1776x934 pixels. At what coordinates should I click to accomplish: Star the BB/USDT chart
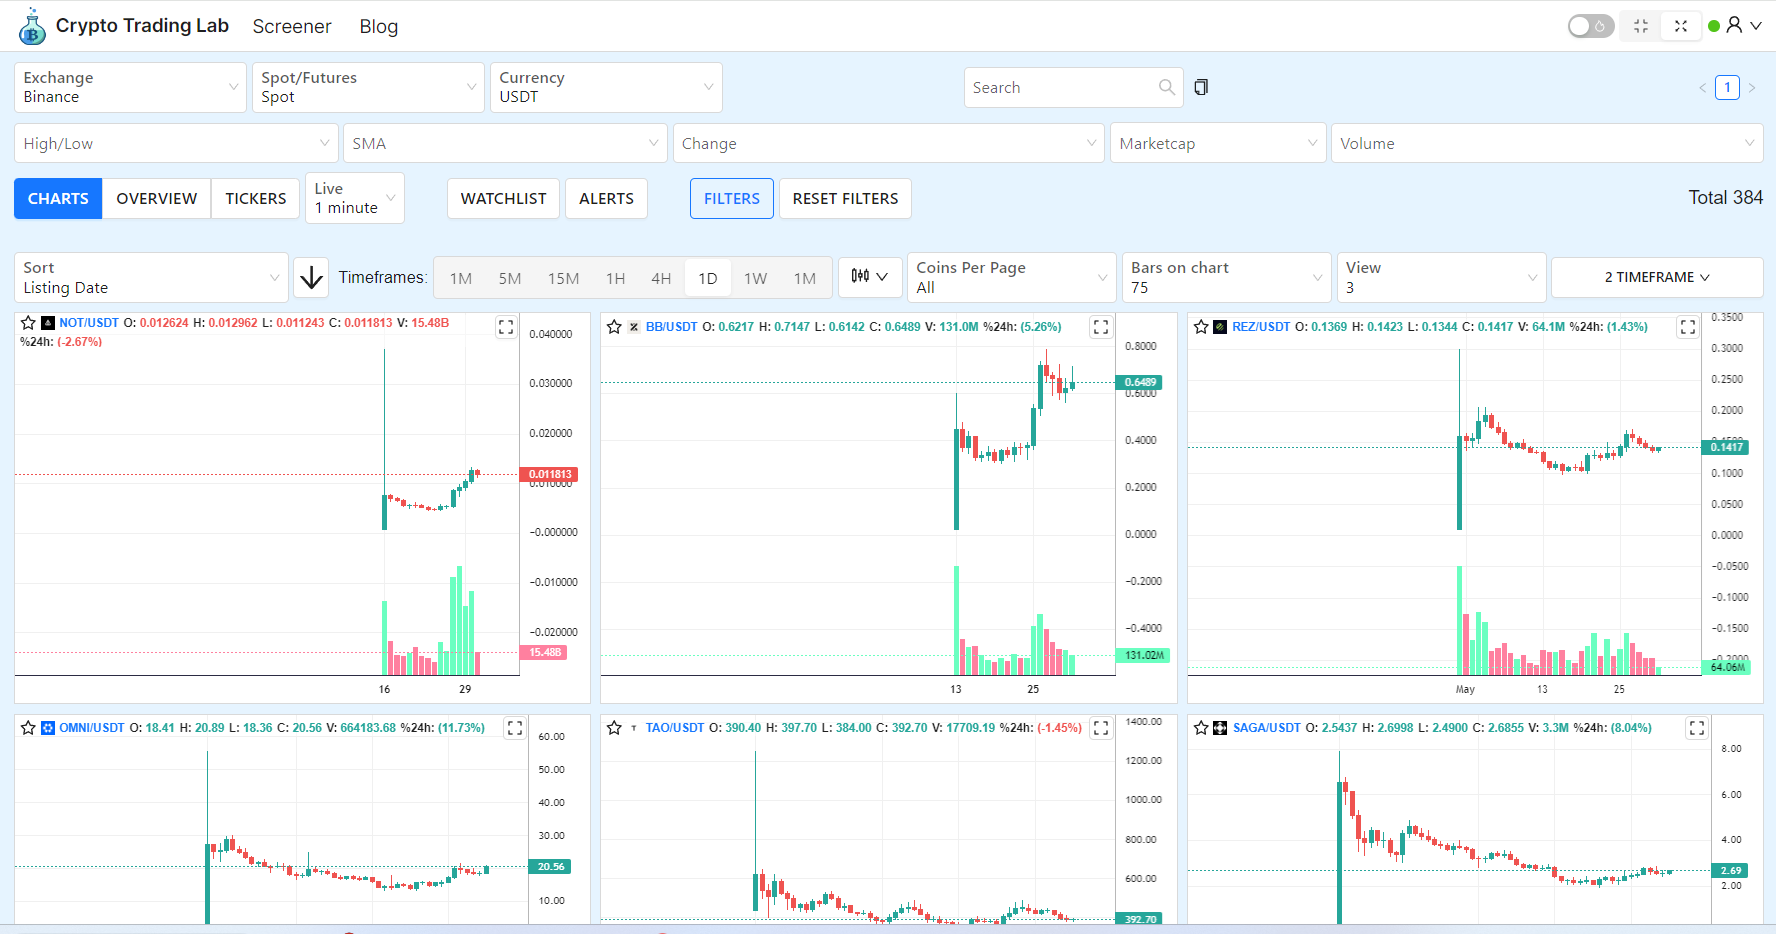(x=614, y=327)
